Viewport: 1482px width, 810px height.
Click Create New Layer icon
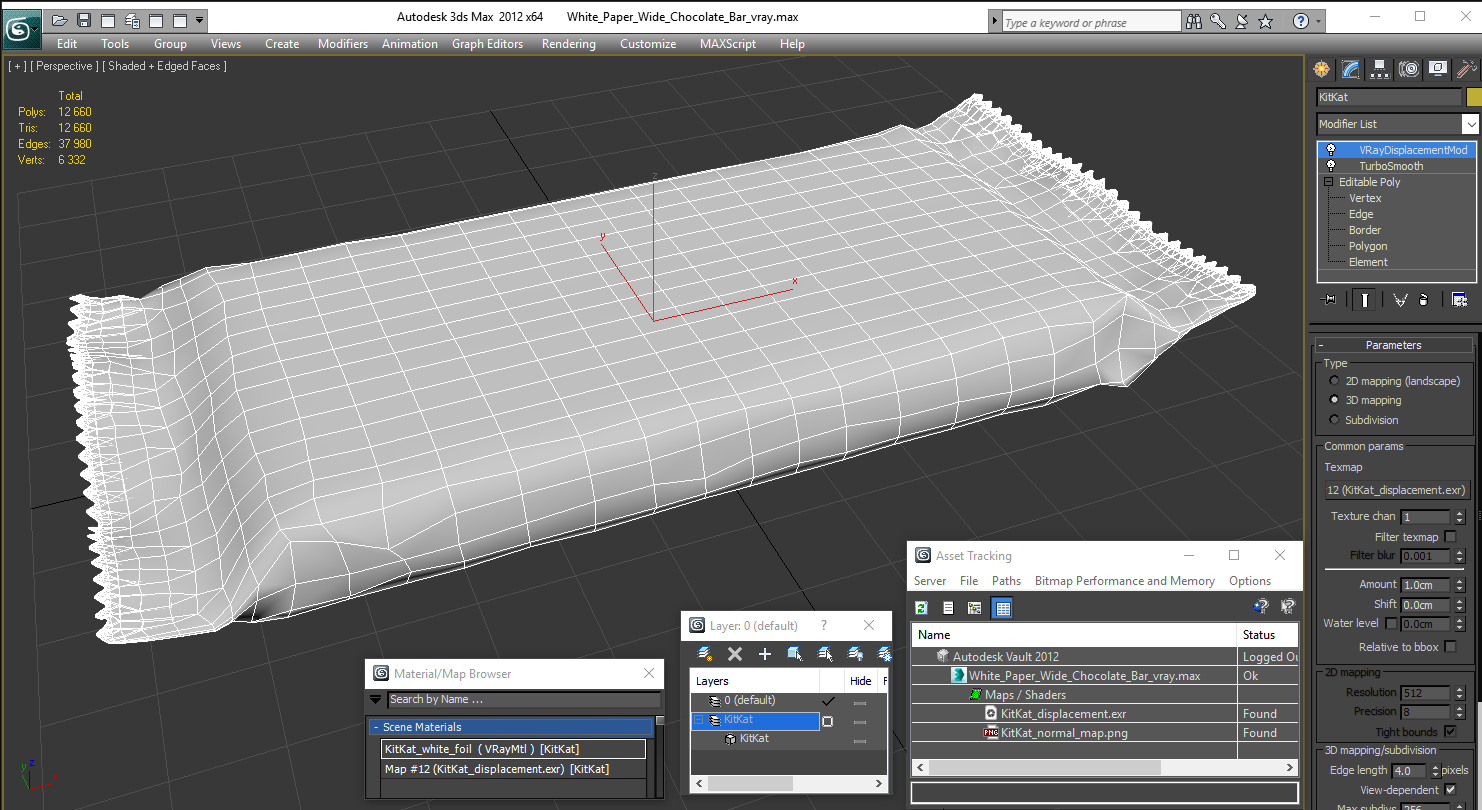coord(705,654)
